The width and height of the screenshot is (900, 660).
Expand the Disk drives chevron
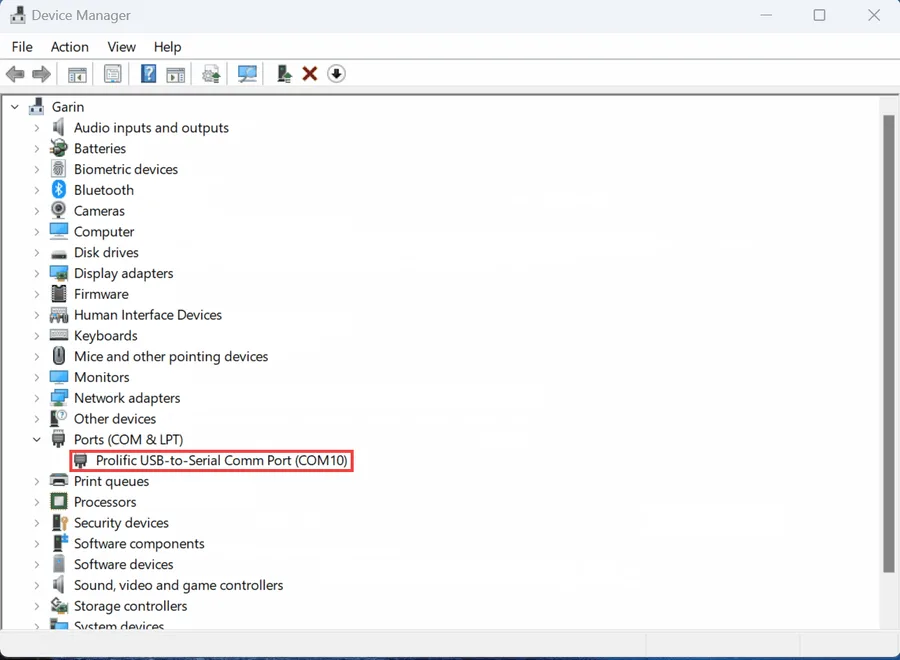click(37, 253)
